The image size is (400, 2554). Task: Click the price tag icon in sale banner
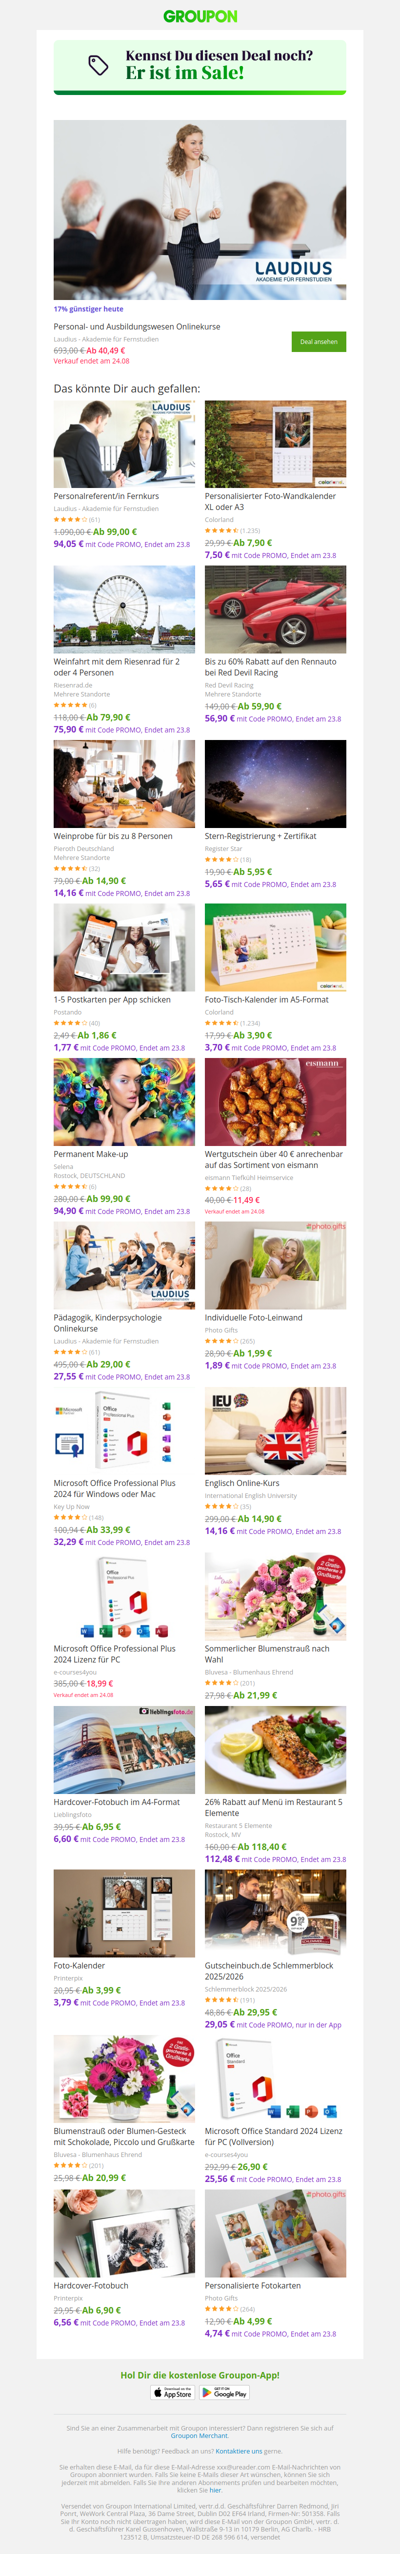click(x=98, y=65)
